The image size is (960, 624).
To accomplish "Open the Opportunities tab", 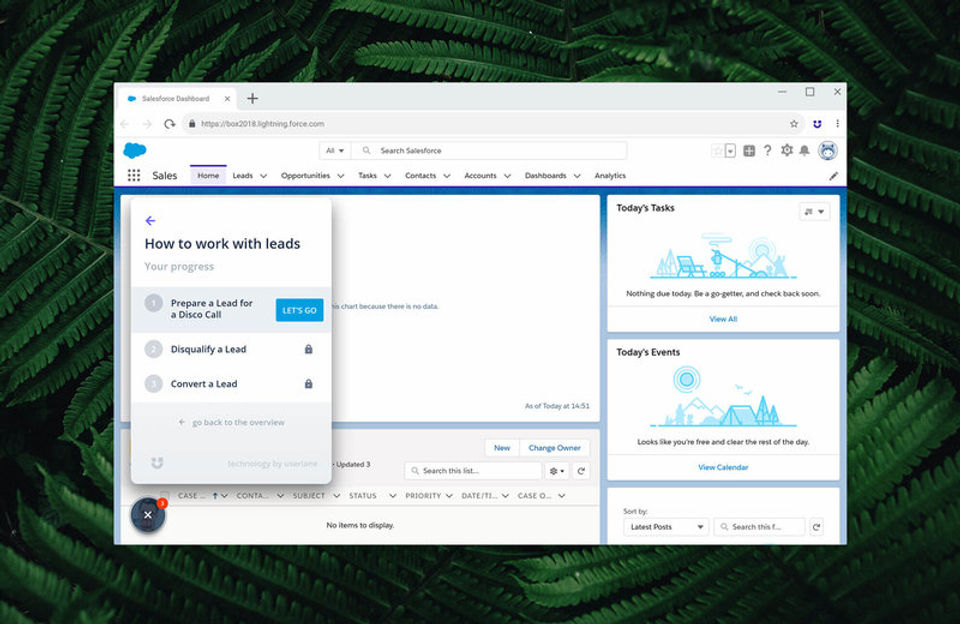I will (x=305, y=176).
